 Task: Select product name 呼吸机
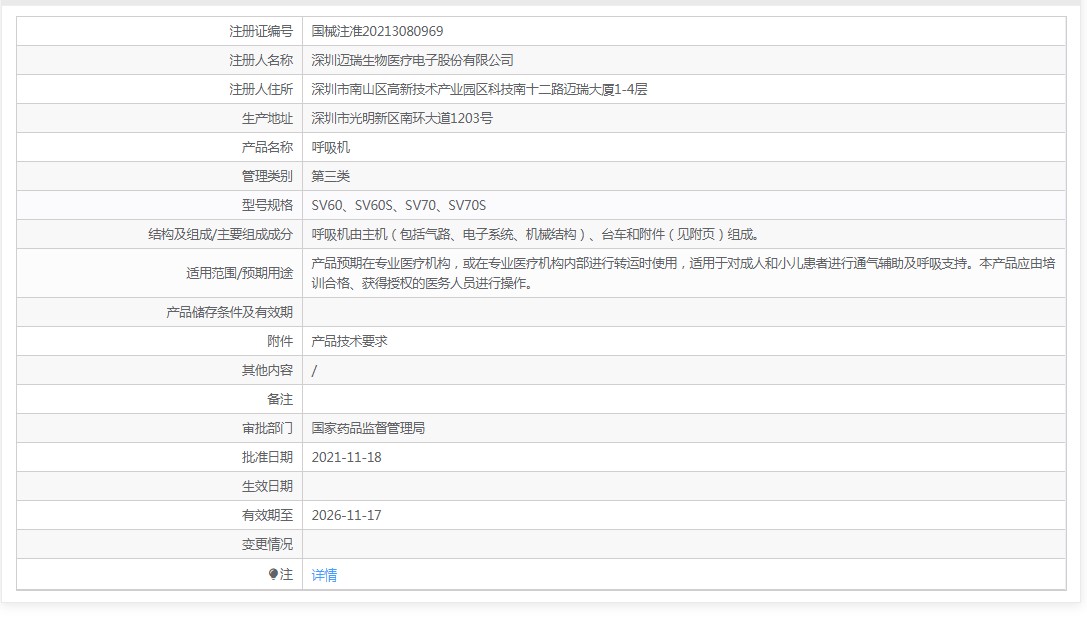[331, 148]
